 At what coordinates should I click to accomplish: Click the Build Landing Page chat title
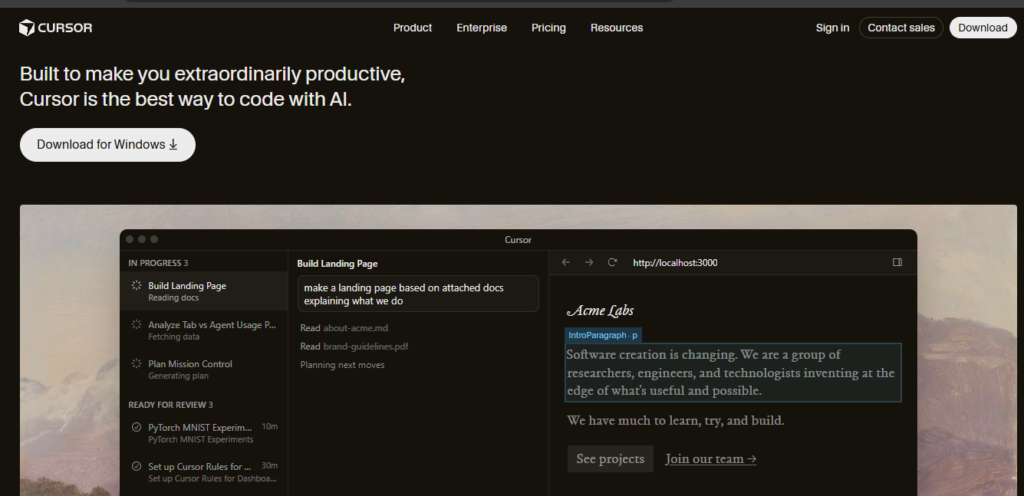(x=337, y=264)
